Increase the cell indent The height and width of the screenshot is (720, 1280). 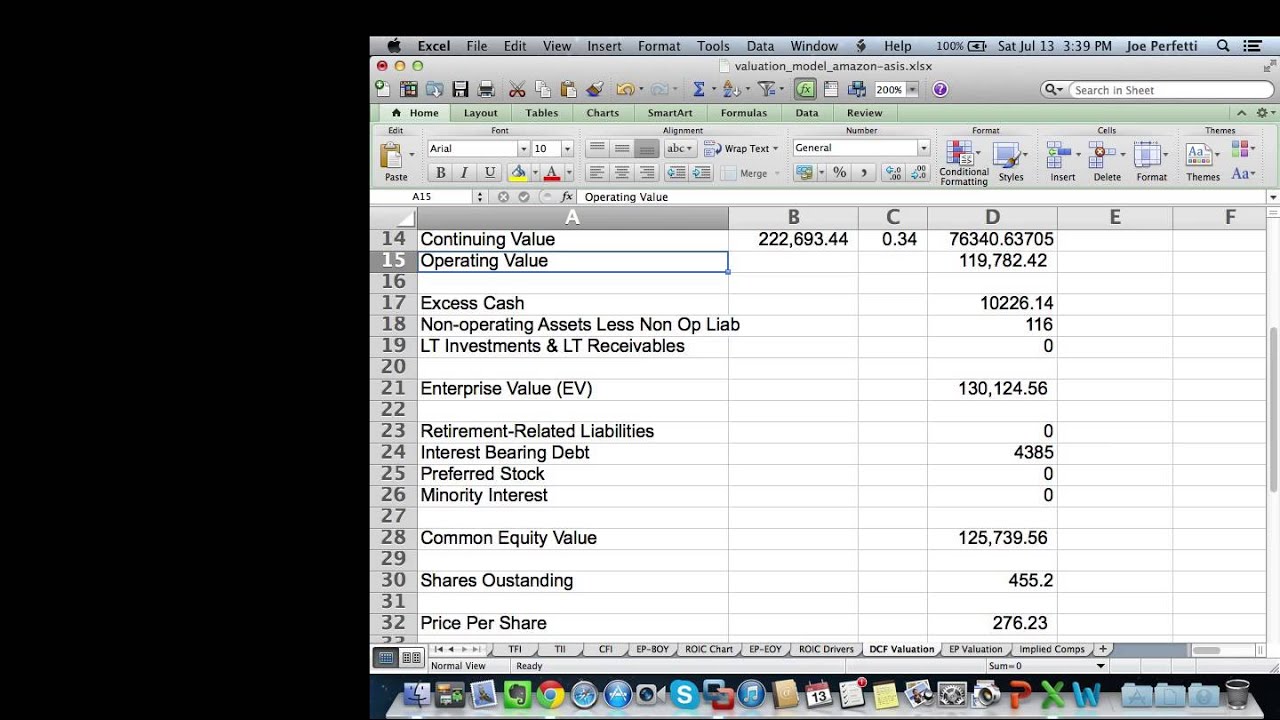pos(701,172)
